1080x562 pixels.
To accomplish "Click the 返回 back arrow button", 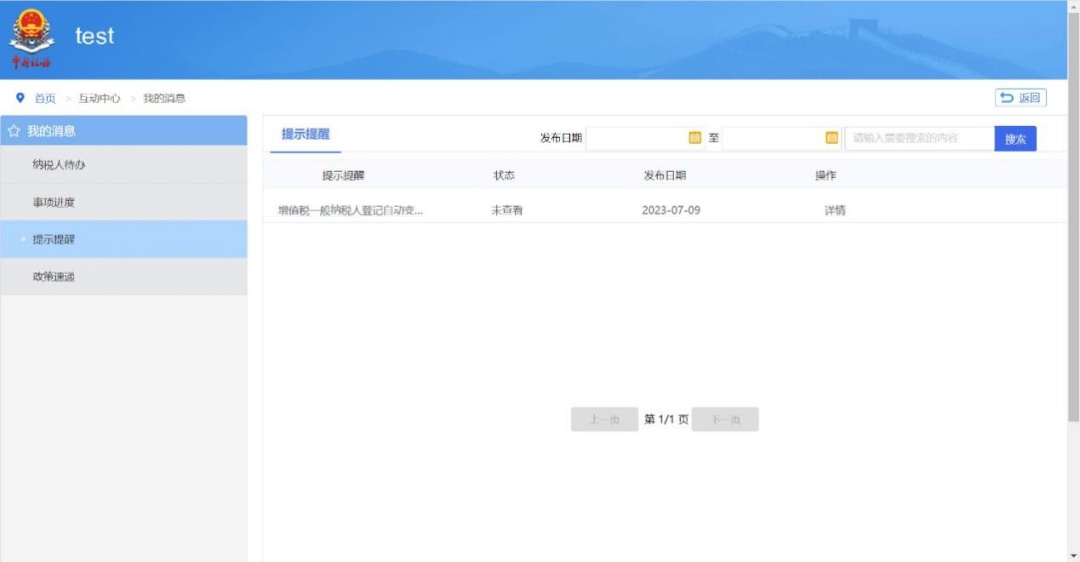I will (1020, 97).
